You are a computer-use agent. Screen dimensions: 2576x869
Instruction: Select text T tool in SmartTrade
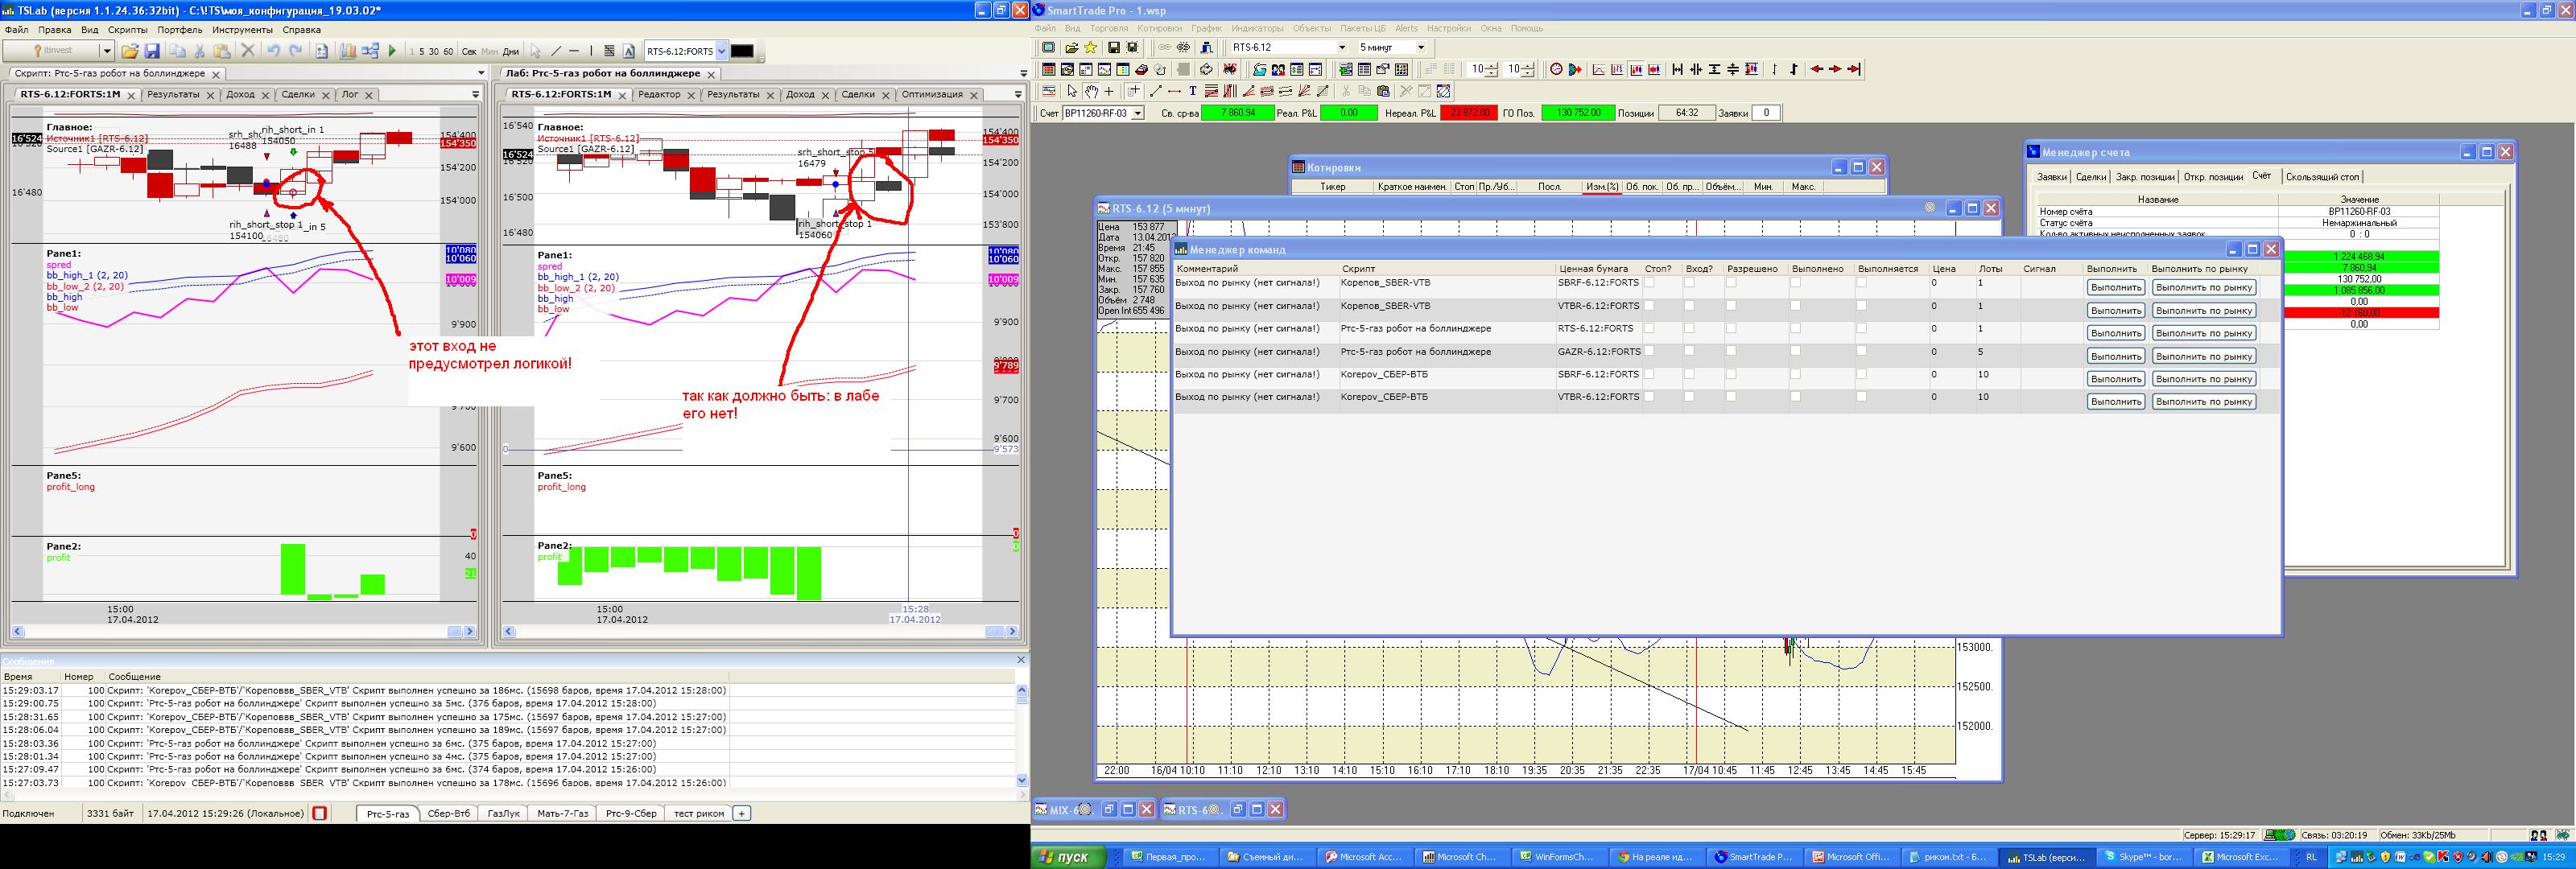[x=1193, y=91]
